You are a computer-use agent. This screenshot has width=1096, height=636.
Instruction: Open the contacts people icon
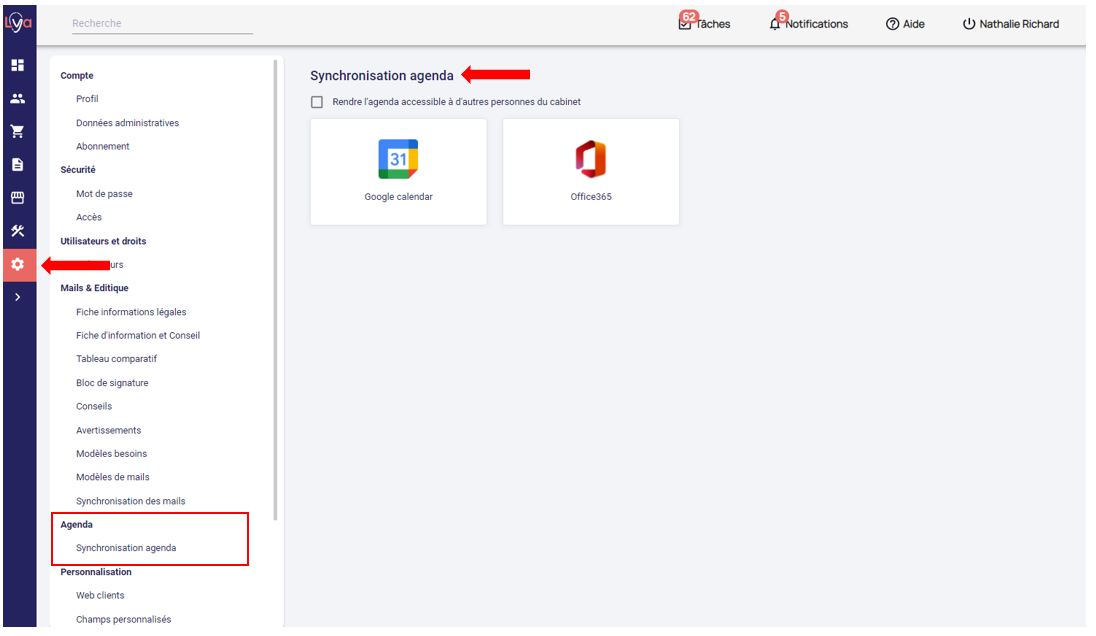17,99
